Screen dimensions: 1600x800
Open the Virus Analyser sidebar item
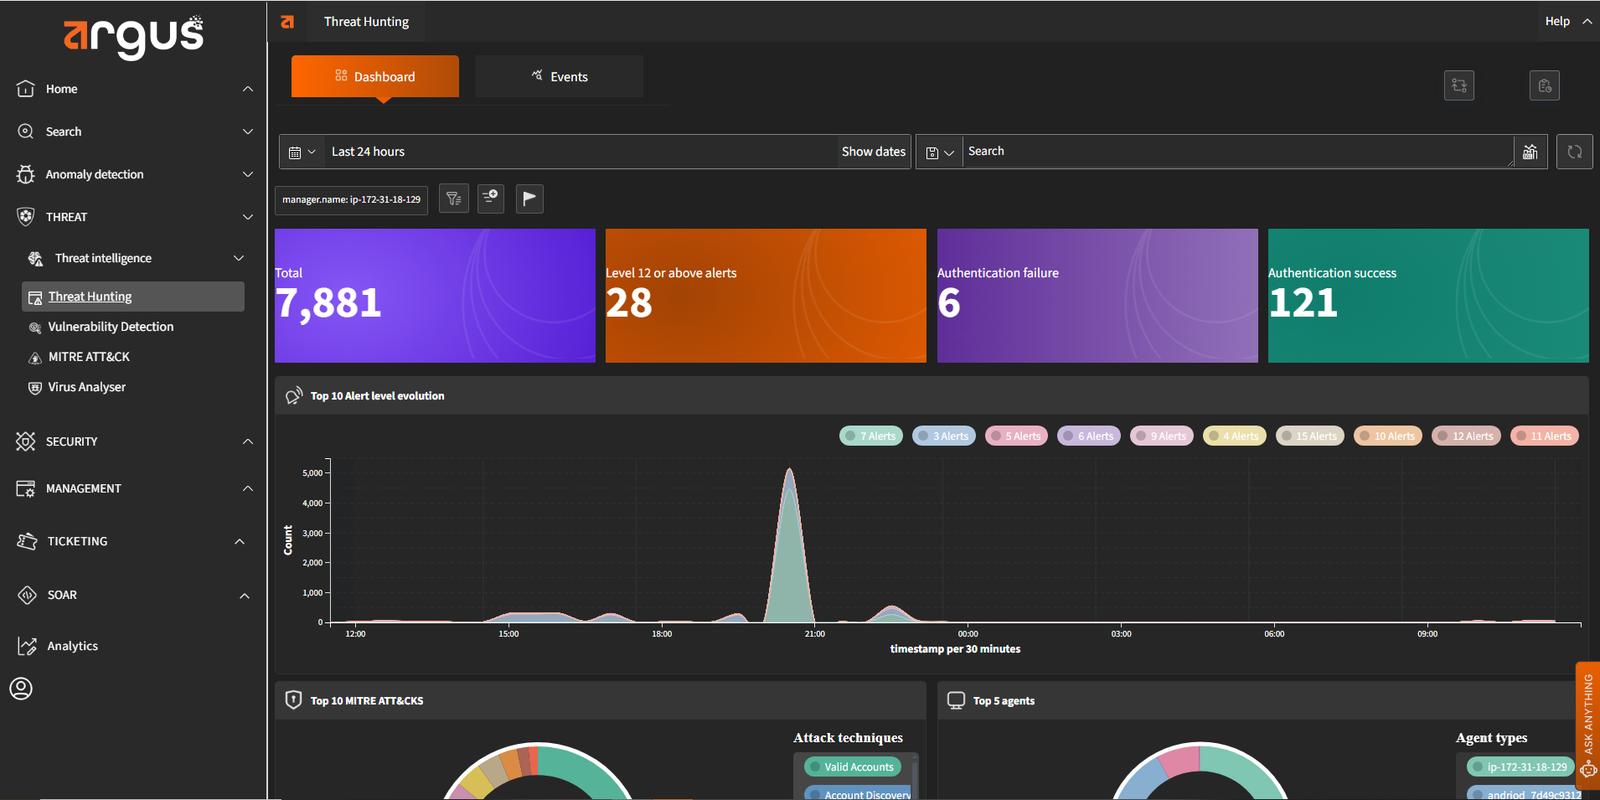point(87,387)
